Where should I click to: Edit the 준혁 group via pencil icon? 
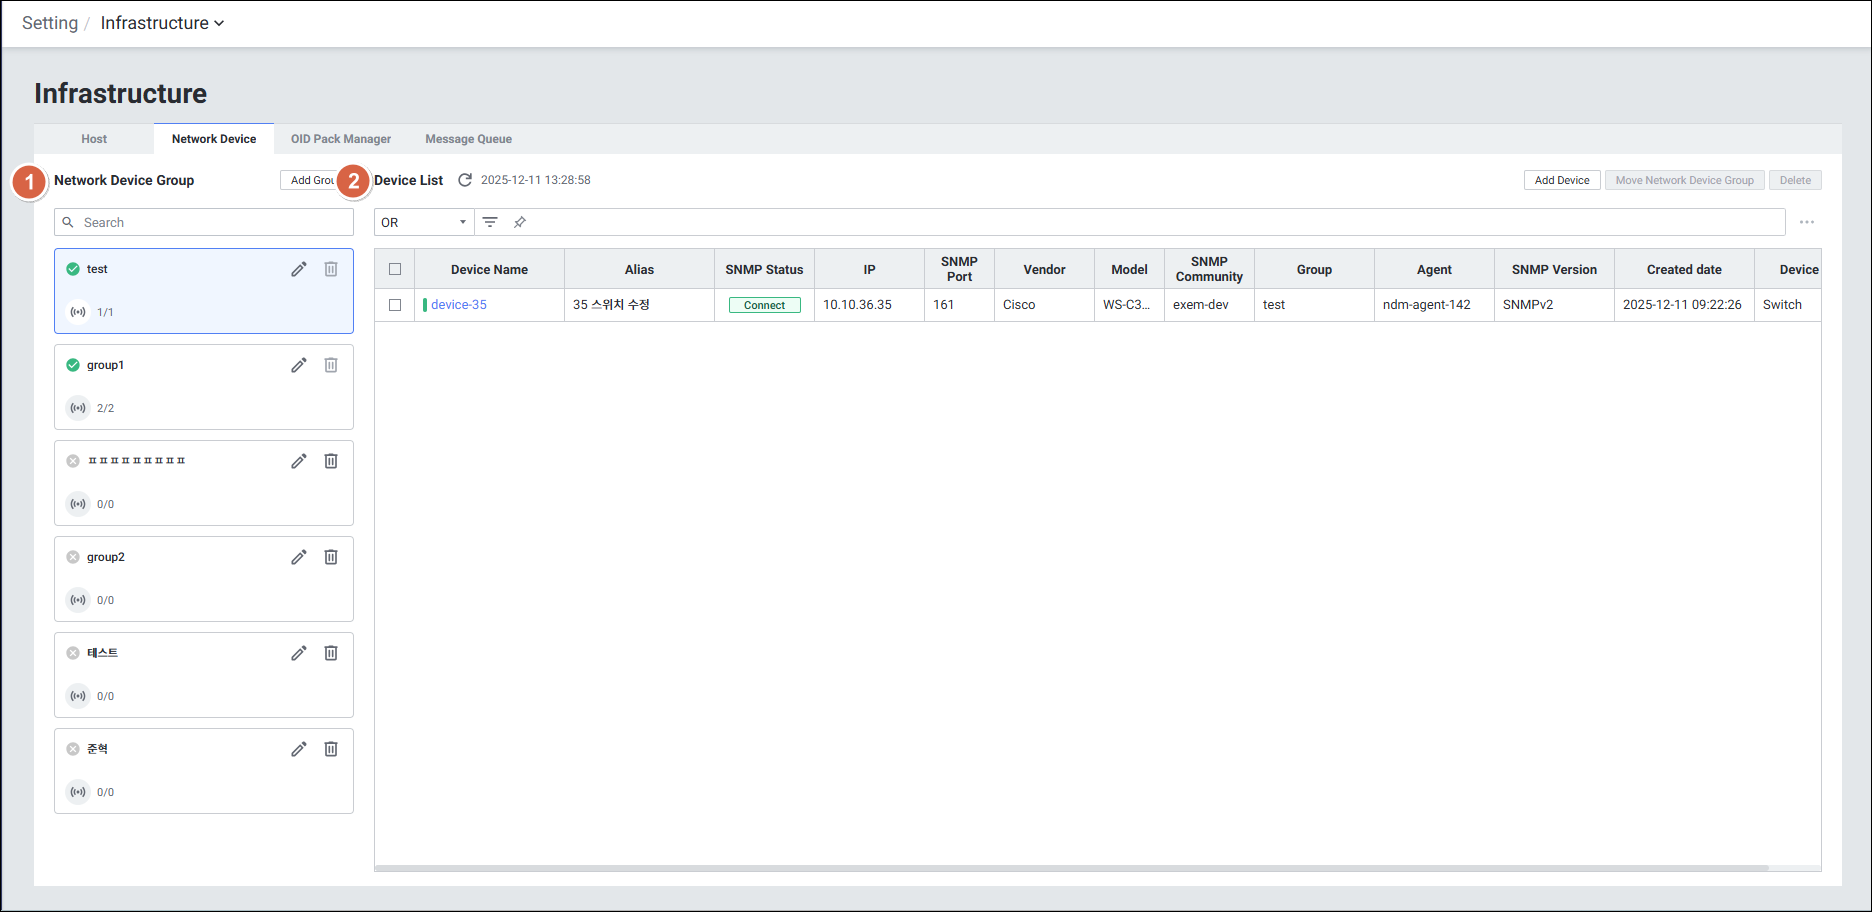[299, 749]
